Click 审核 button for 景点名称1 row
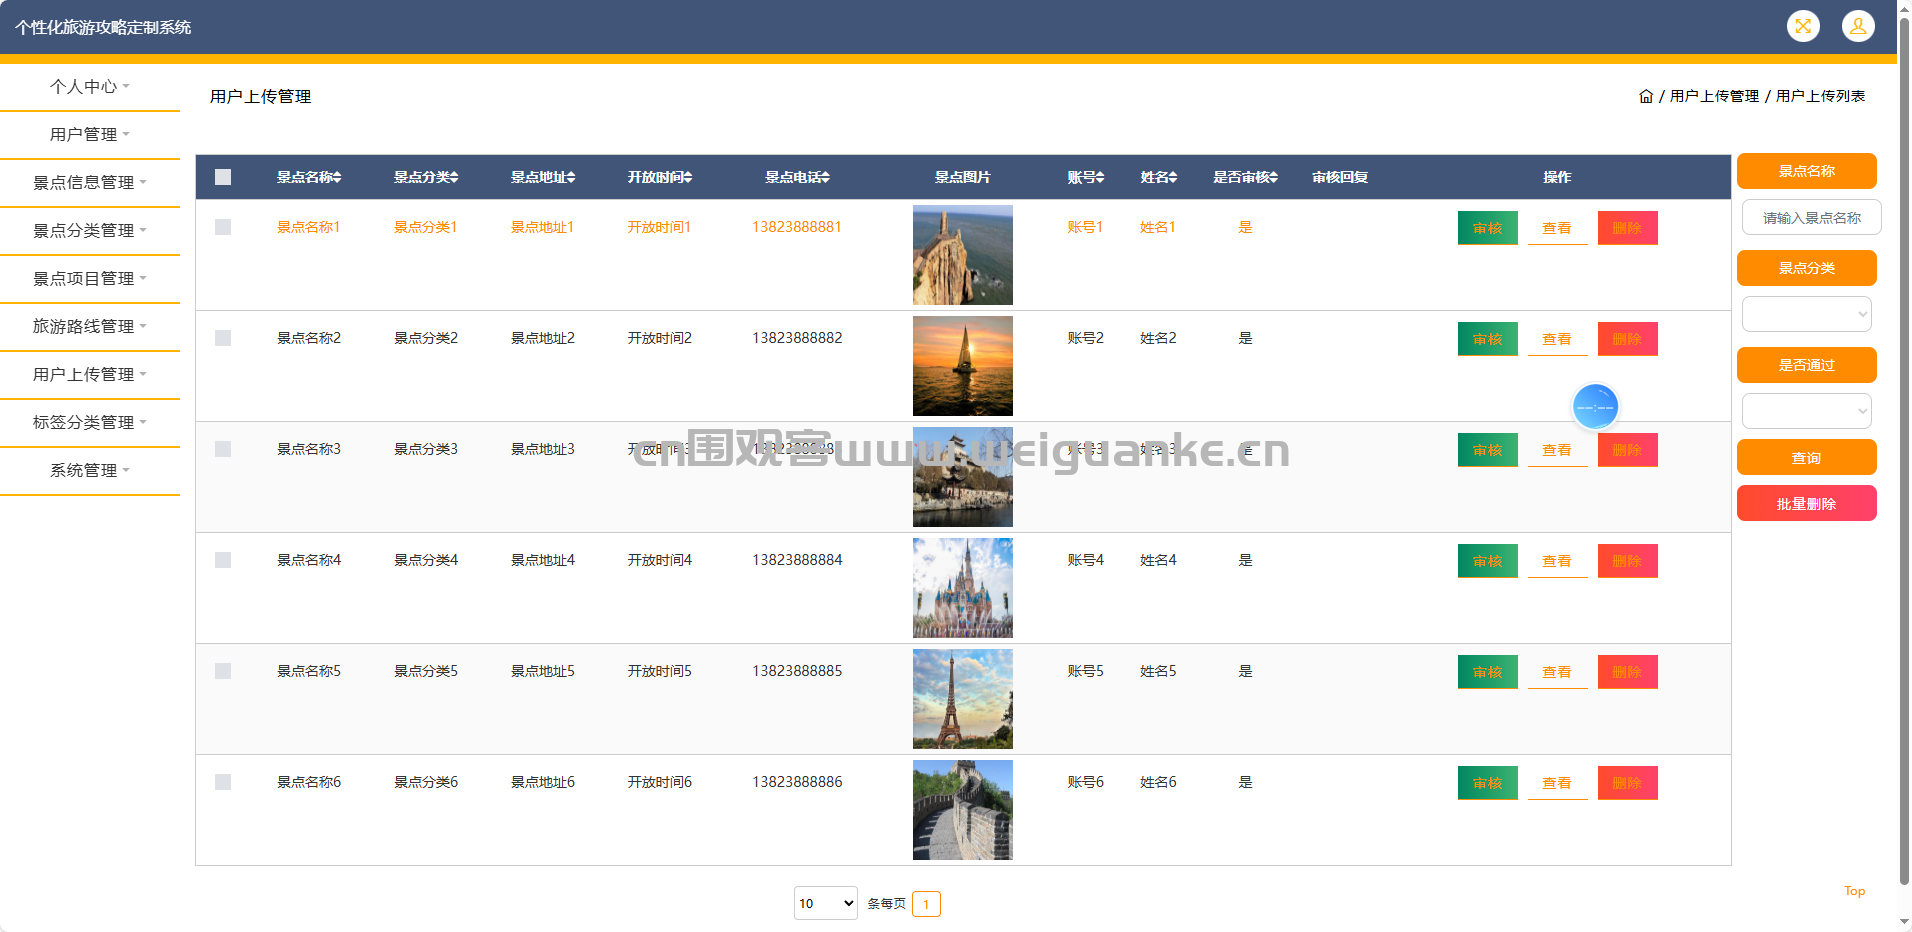 [x=1487, y=228]
